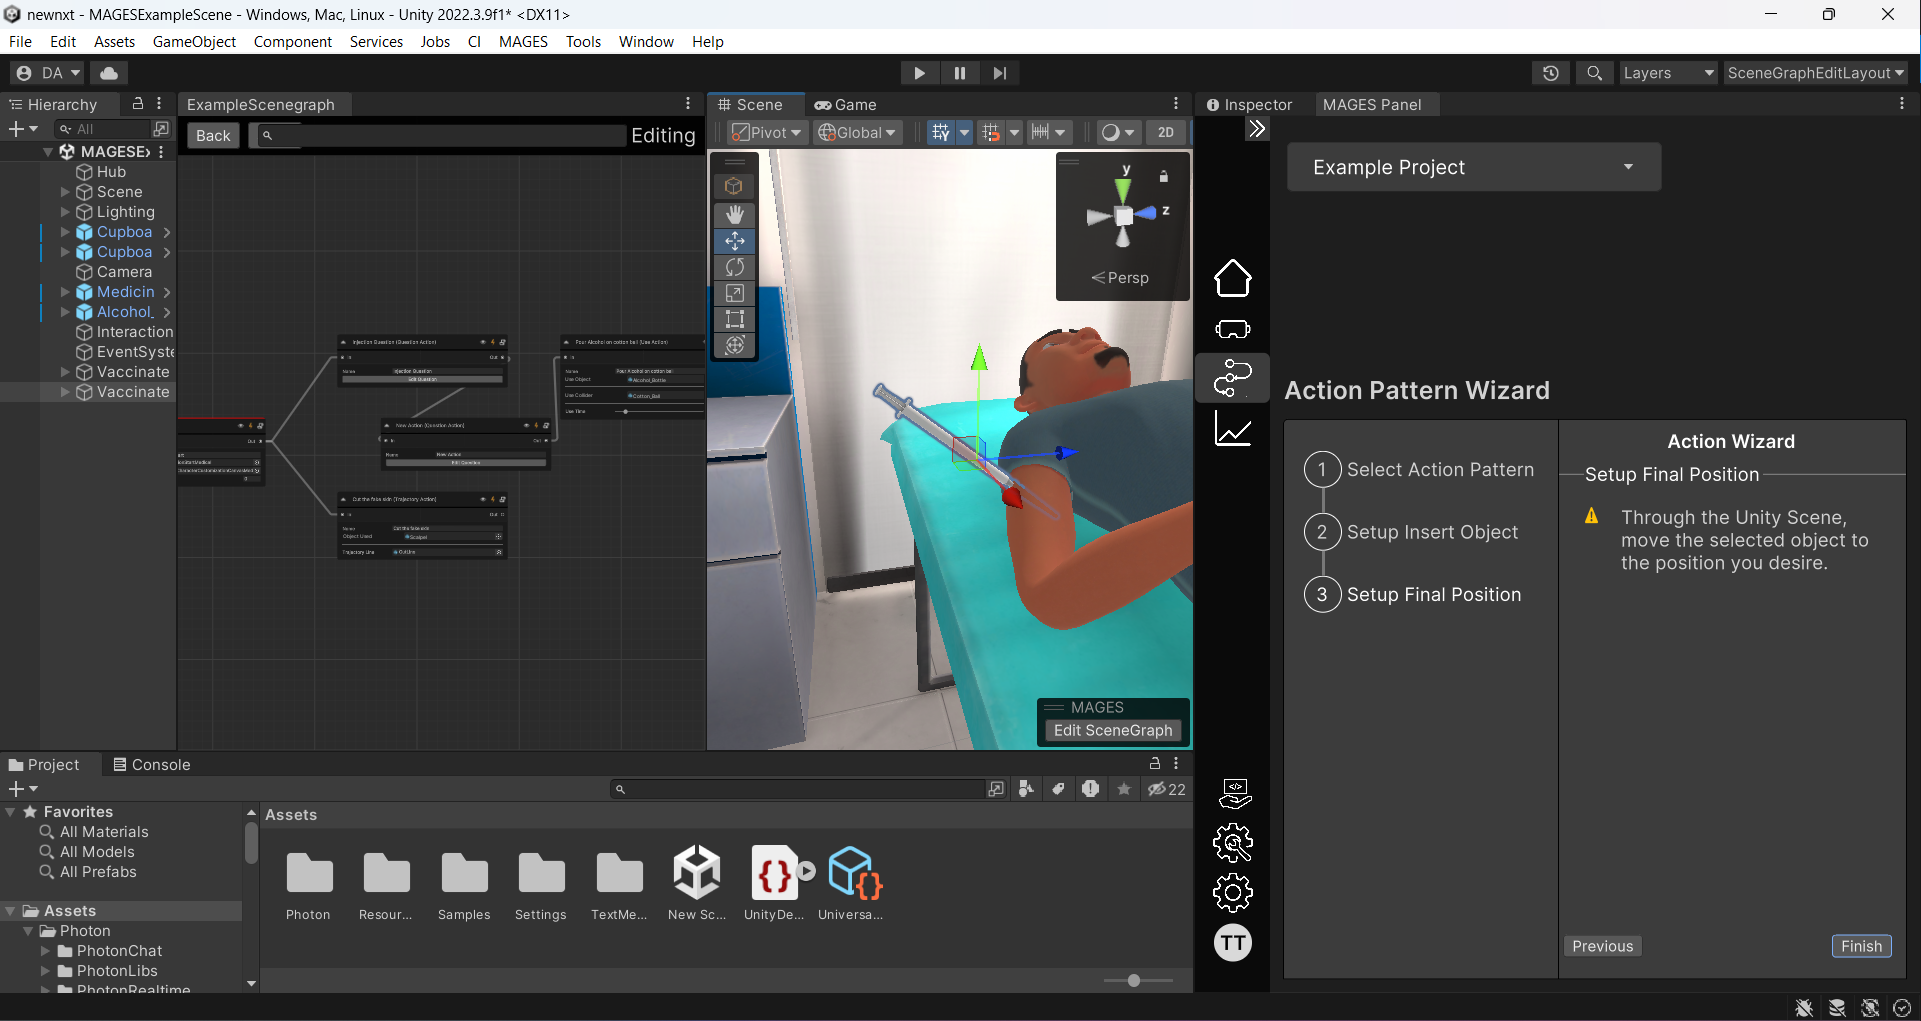Expand the Lighting hierarchy item
Screen dimensions: 1921x1021
pos(65,212)
